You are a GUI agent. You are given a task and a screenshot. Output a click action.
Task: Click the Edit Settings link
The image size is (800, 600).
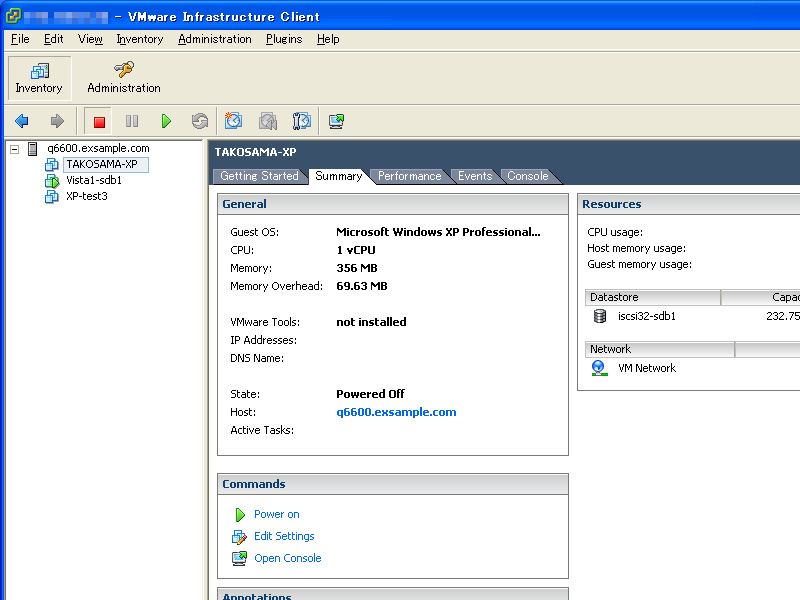[284, 536]
